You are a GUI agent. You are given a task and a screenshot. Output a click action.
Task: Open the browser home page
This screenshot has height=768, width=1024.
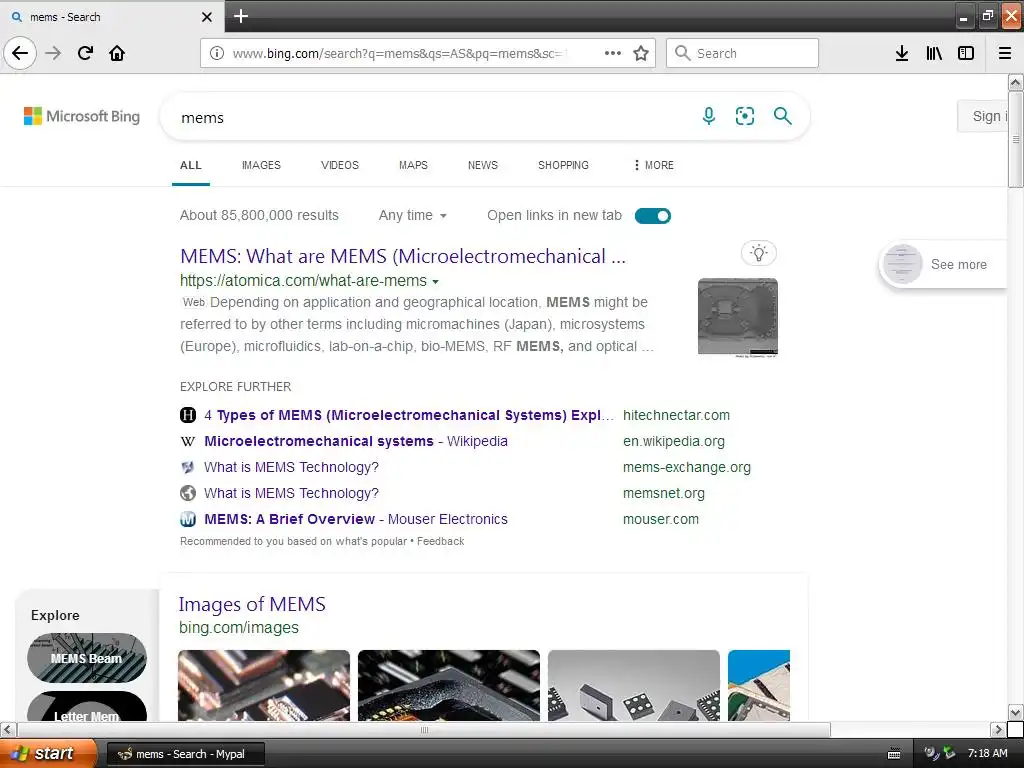(117, 53)
